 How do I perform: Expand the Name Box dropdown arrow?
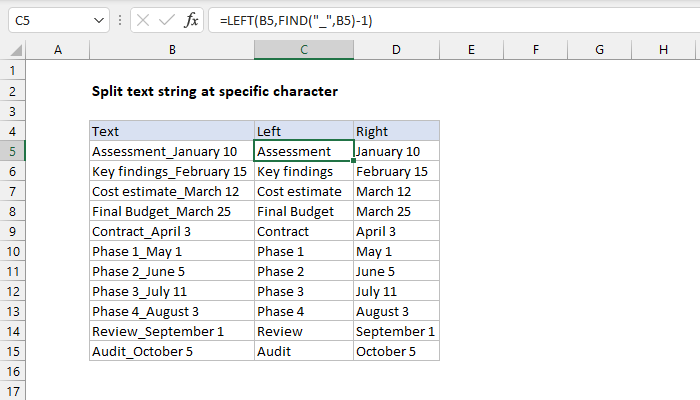(96, 19)
